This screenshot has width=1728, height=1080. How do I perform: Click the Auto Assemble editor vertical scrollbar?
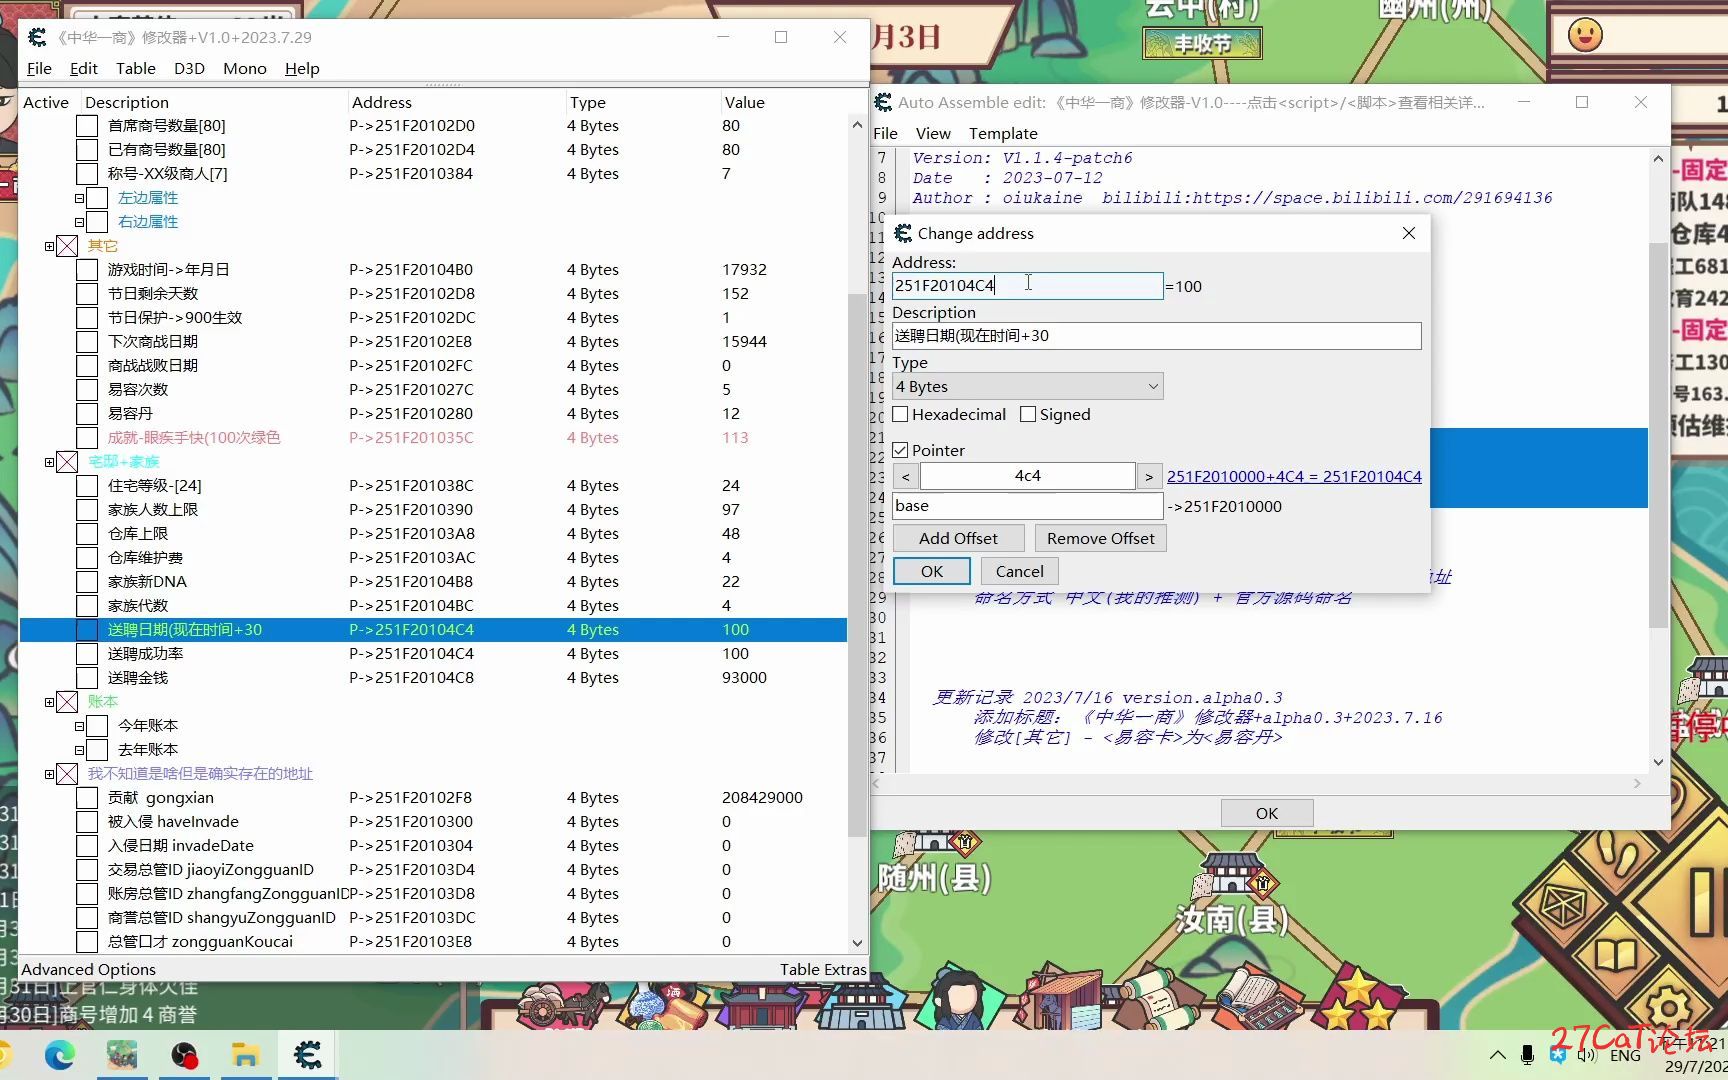(x=1657, y=434)
